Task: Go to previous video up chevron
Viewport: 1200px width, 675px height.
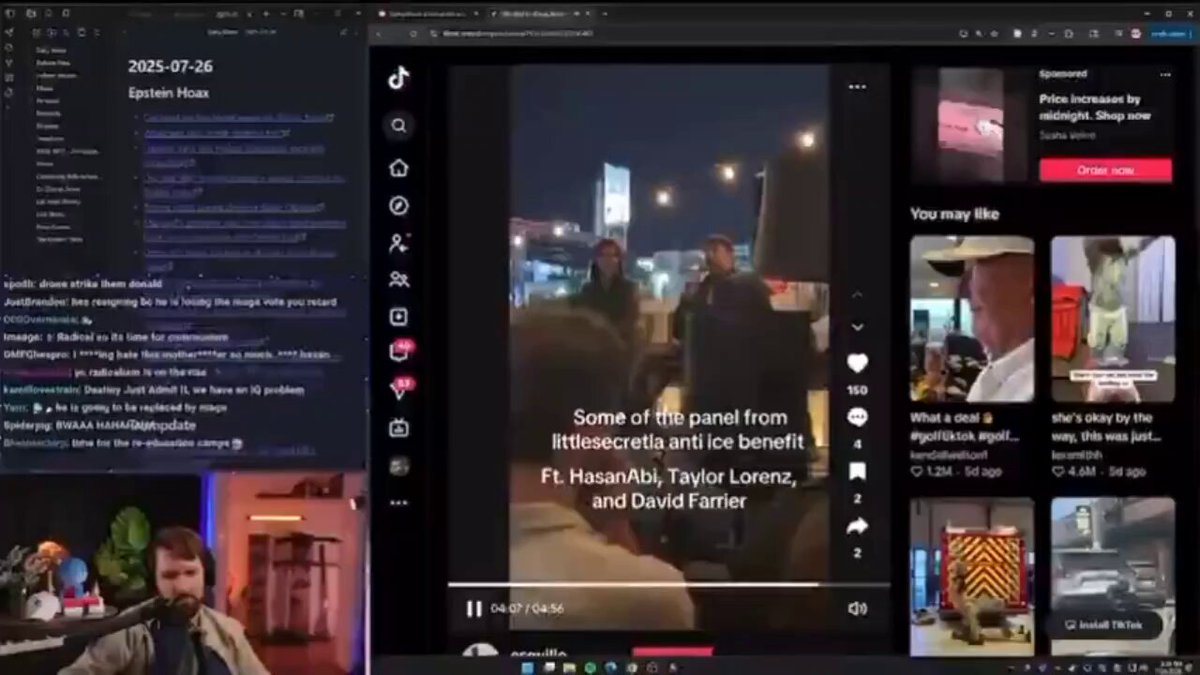Action: click(857, 295)
